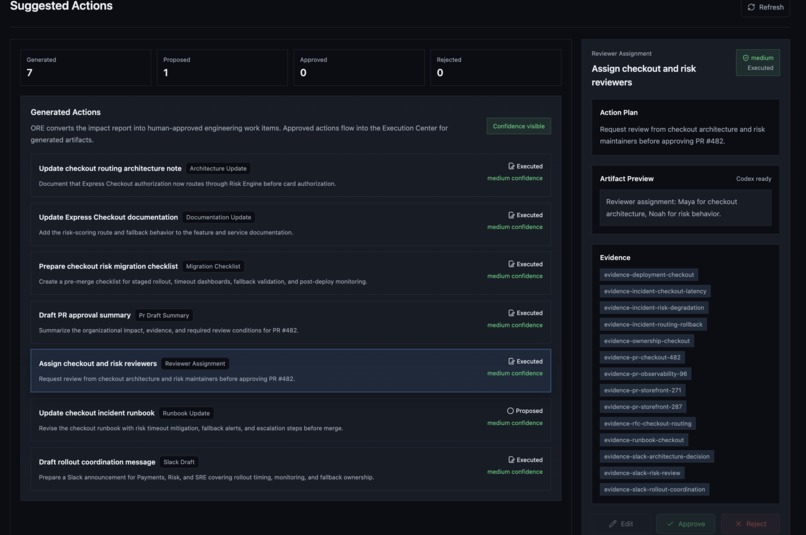Viewport: 806px width, 535px height.
Task: Open Update checkout routing architecture note
Action: (290, 175)
